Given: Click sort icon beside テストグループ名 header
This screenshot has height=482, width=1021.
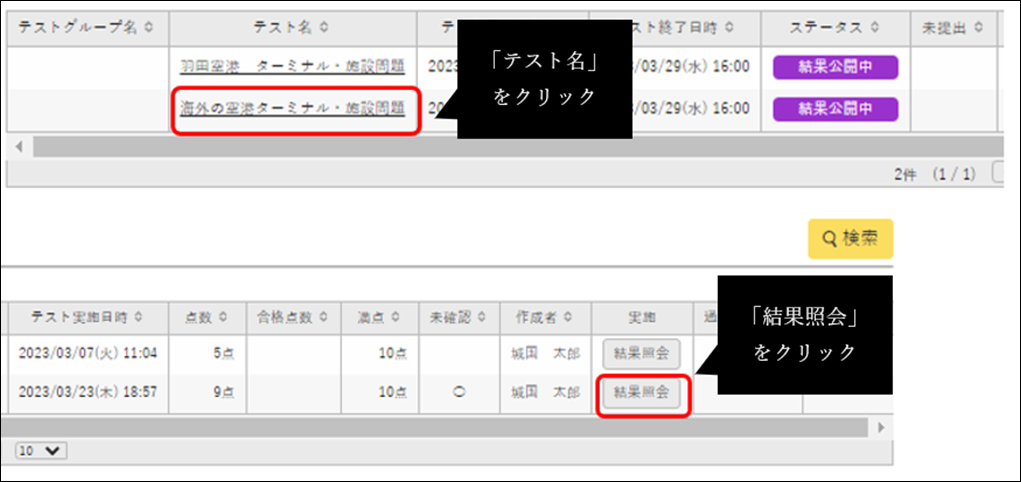Looking at the screenshot, I should [x=148, y=27].
